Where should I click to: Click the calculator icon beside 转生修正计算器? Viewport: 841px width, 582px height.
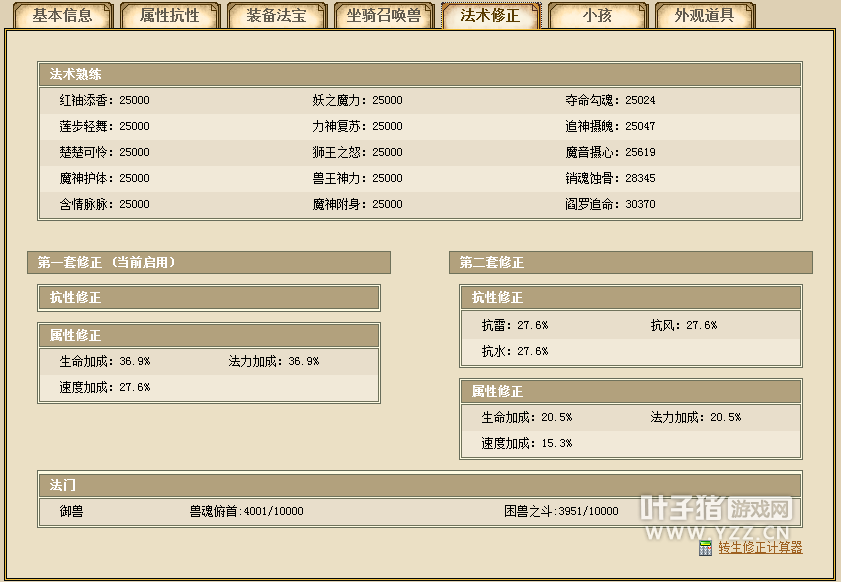705,548
